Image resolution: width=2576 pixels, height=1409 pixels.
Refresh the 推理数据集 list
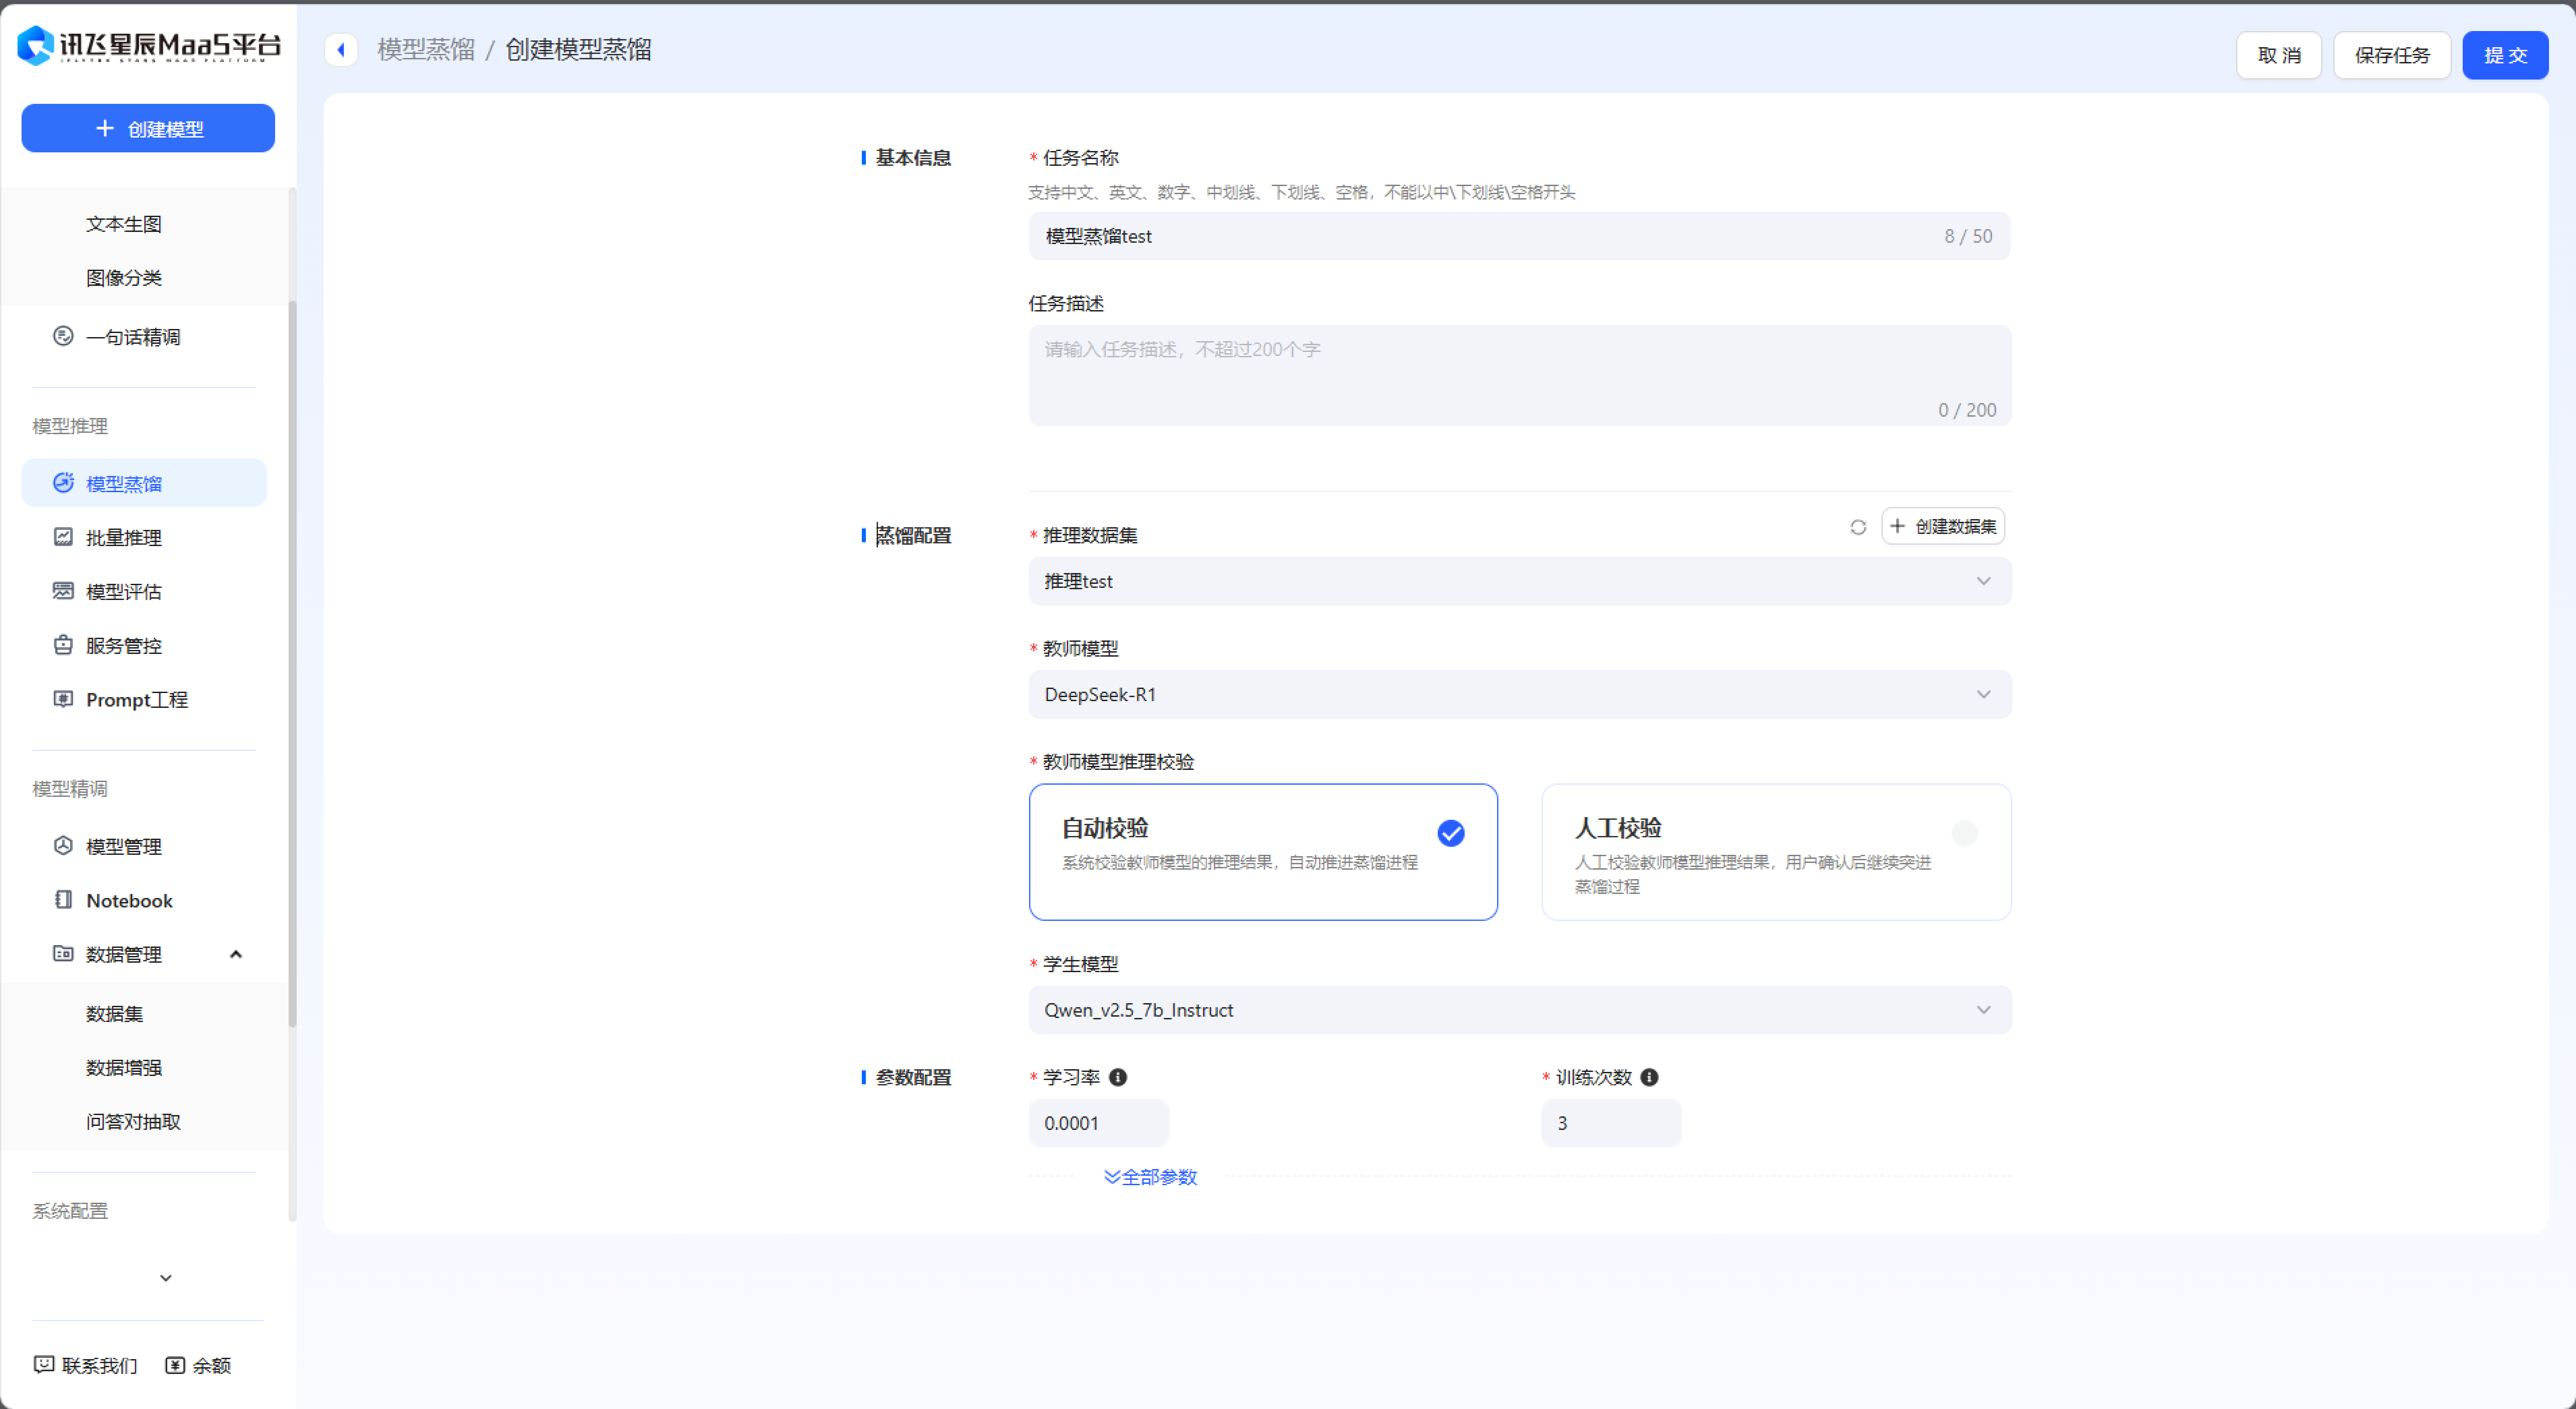click(1858, 527)
